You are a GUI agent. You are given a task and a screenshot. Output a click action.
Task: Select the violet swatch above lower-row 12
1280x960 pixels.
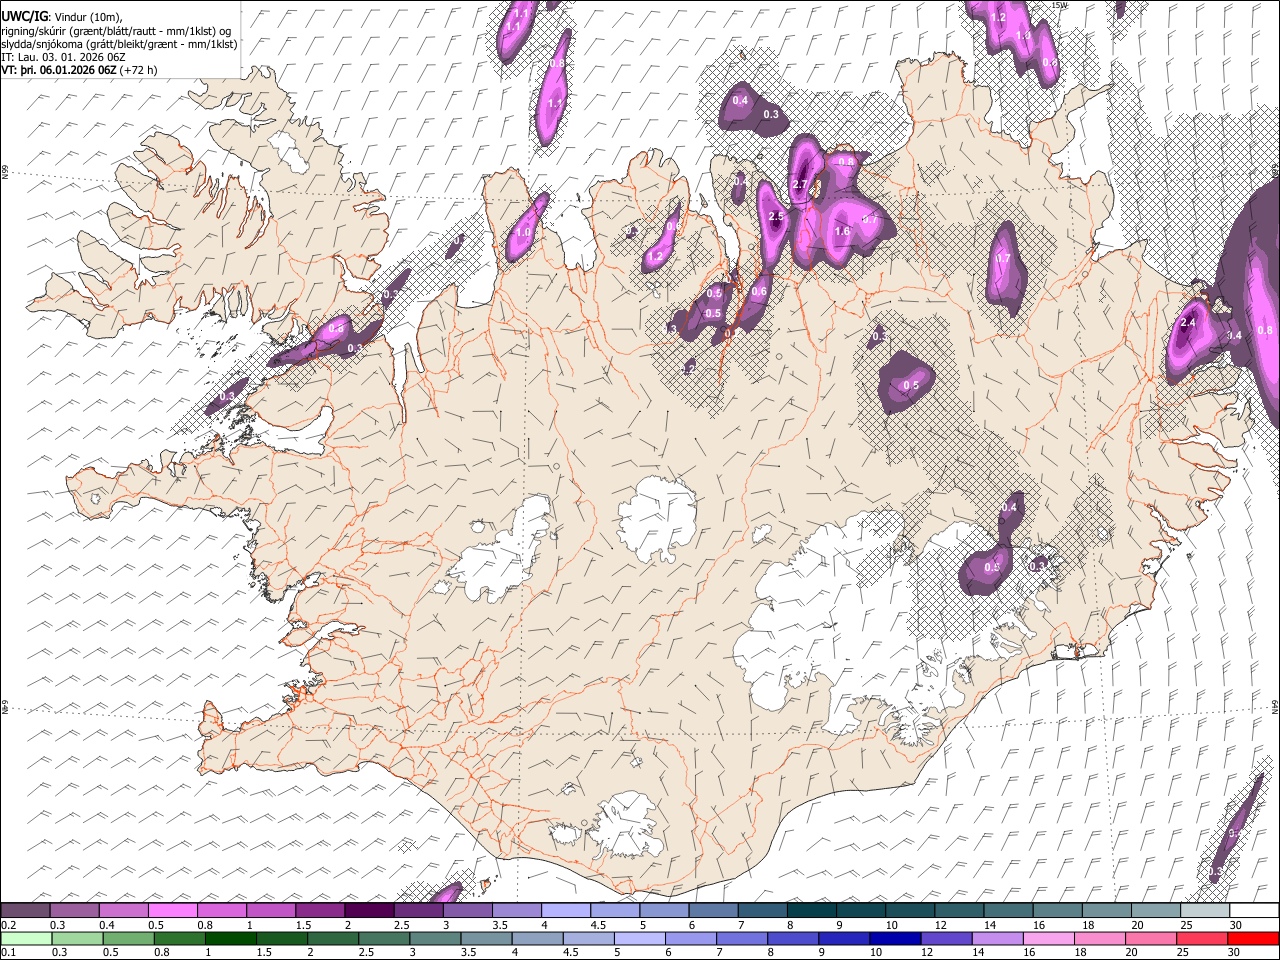coord(946,938)
